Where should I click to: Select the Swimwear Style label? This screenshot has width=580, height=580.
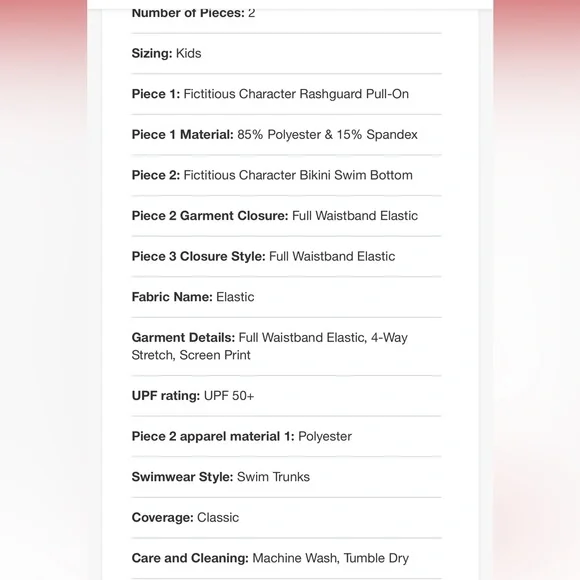182,477
